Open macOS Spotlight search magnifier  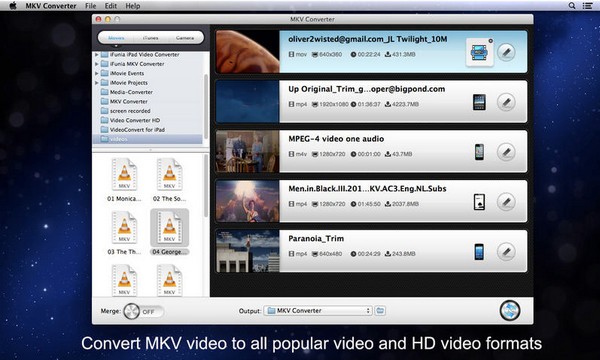tap(572, 5)
